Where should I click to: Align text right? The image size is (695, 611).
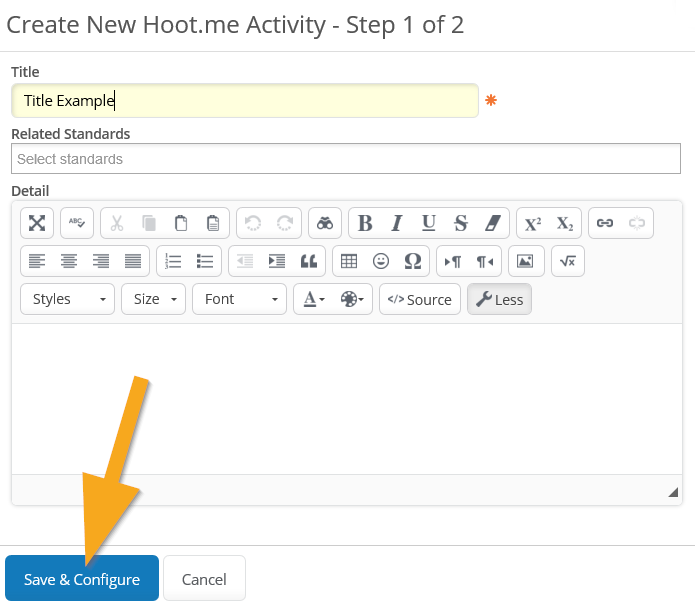101,261
